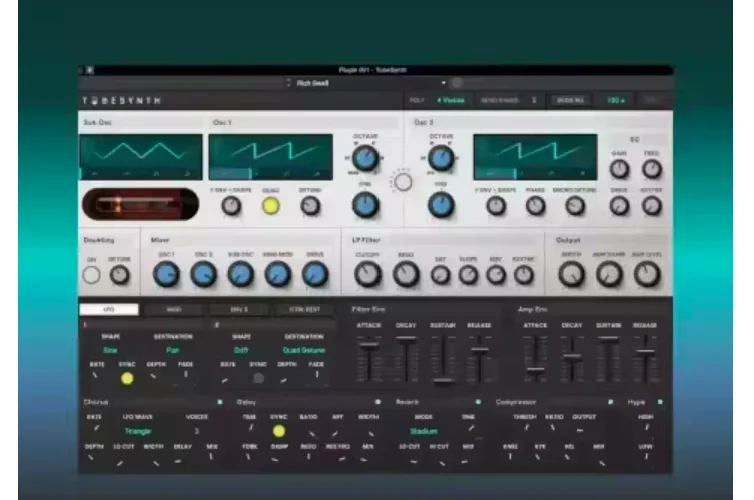Open the Rich Swell preset dropdown
Screen dimensions: 754x500
point(366,83)
